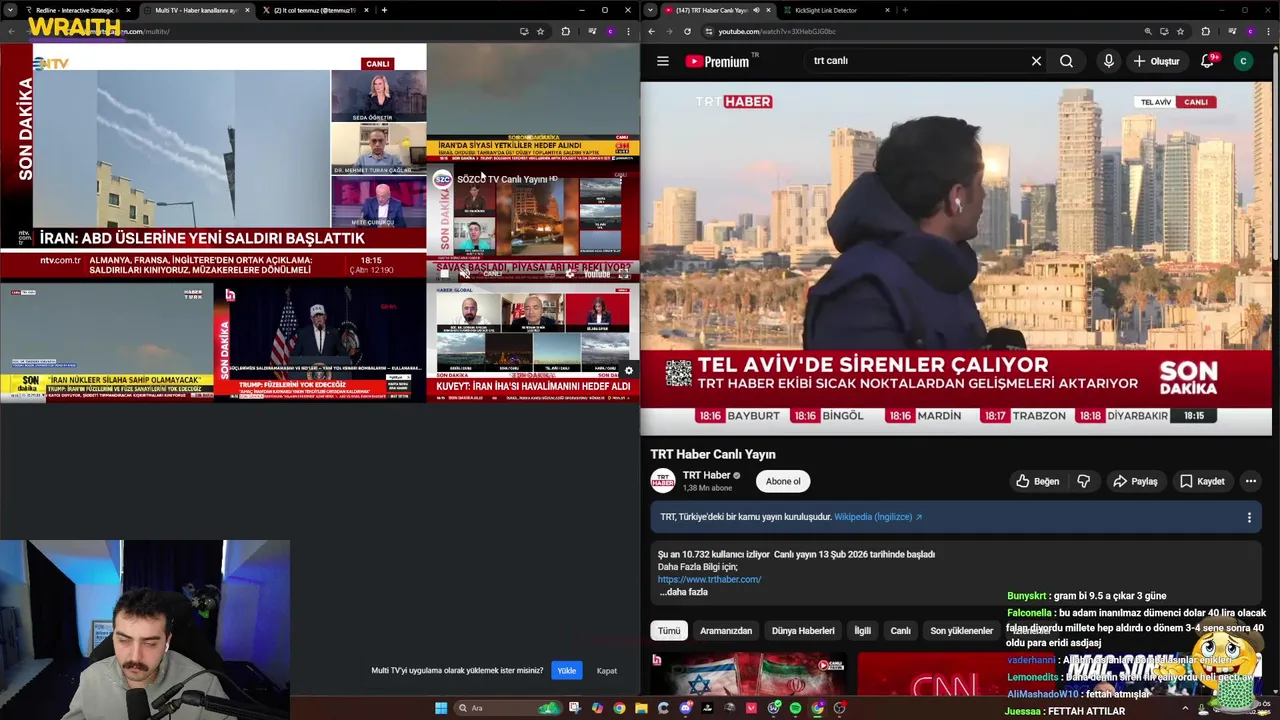Switch to Redline Interactive Strategic tab
This screenshot has width=1280, height=720.
click(x=76, y=10)
